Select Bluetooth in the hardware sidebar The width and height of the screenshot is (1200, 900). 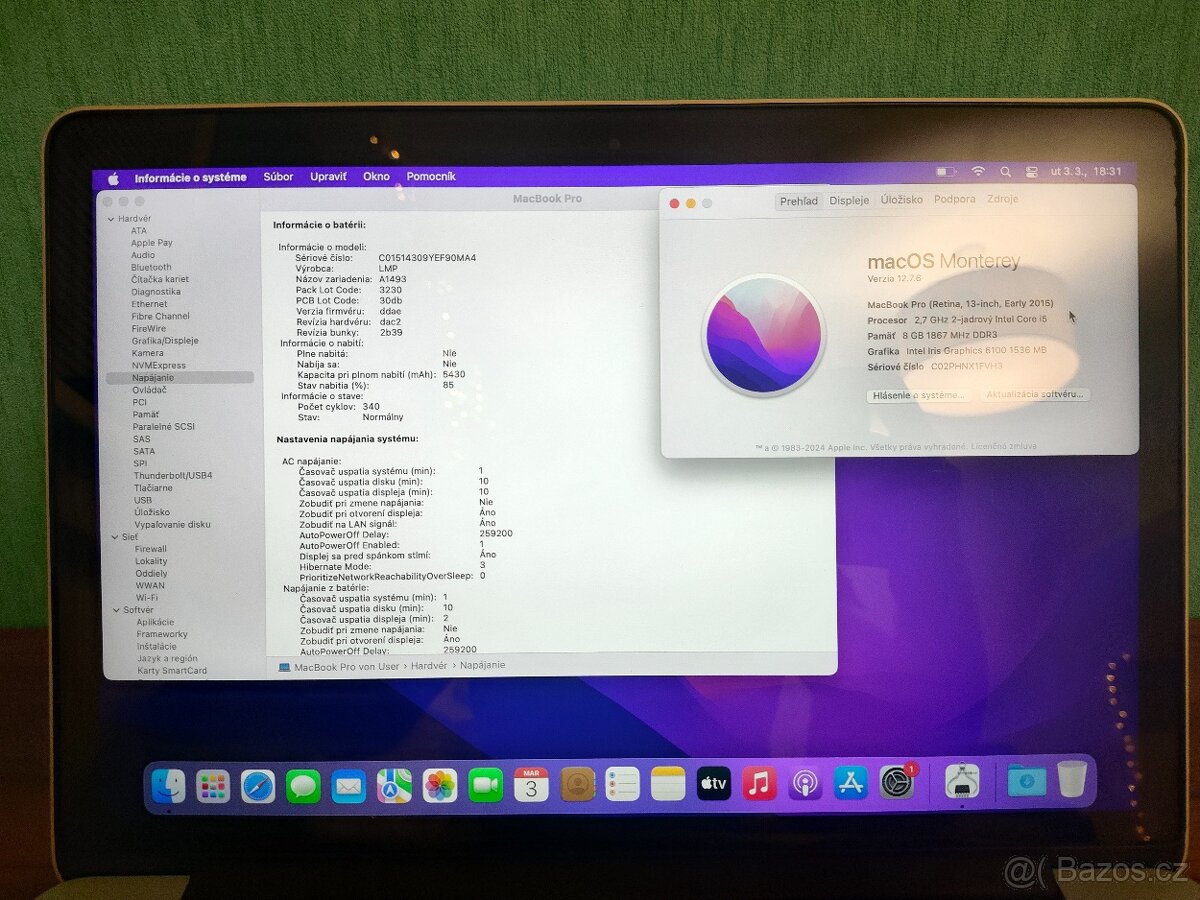click(151, 266)
